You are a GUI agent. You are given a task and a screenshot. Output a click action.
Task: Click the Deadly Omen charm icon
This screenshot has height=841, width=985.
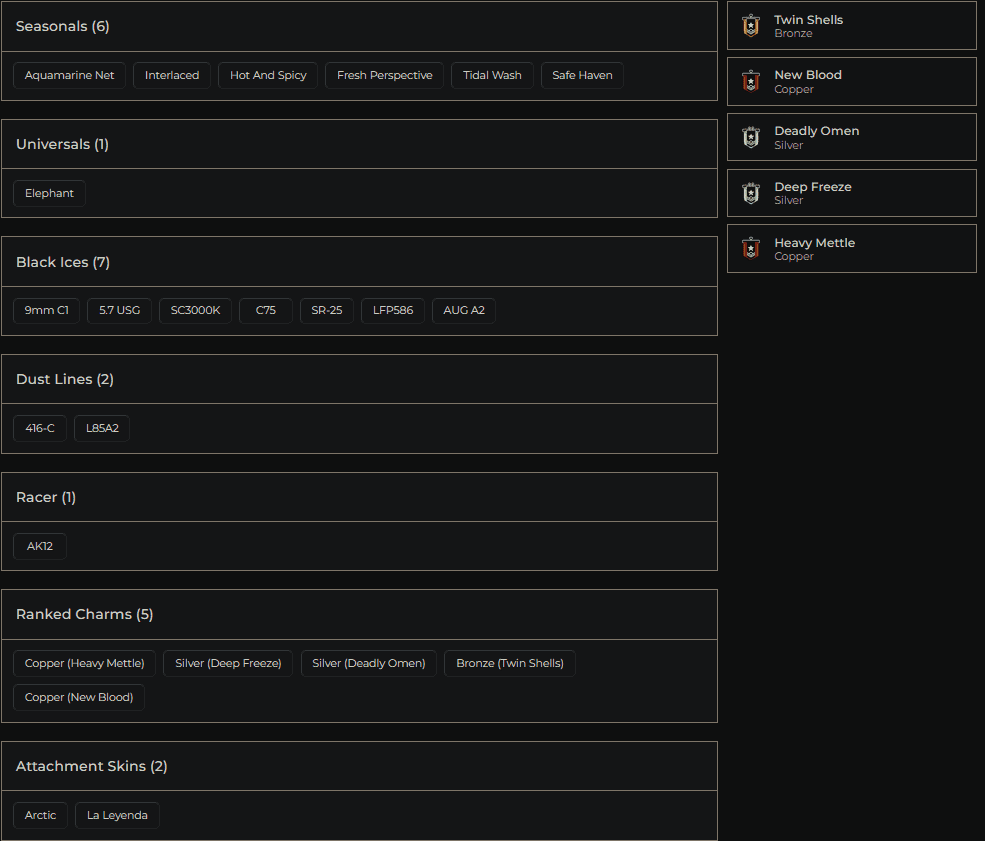[751, 137]
